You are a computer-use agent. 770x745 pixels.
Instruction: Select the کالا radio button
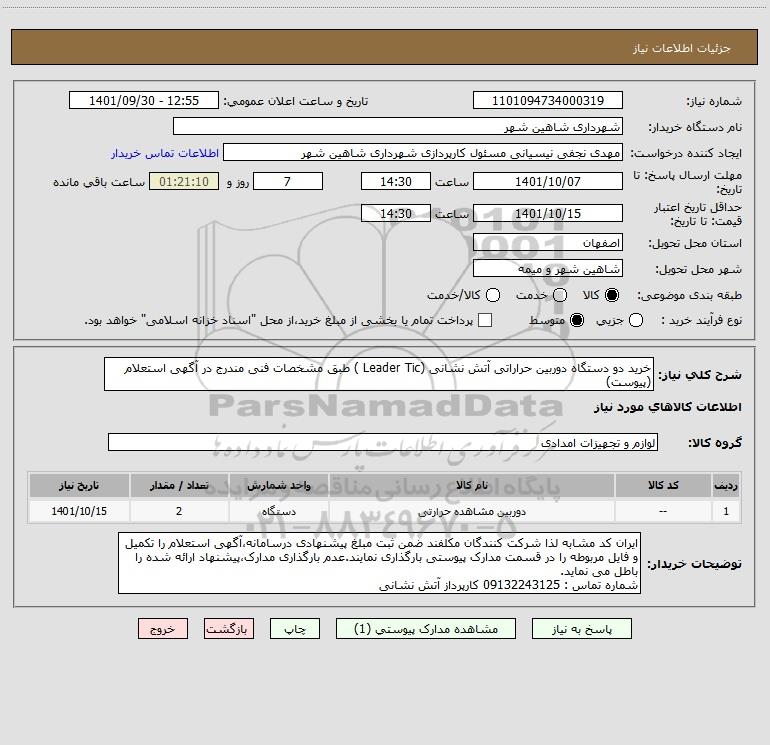pos(612,295)
